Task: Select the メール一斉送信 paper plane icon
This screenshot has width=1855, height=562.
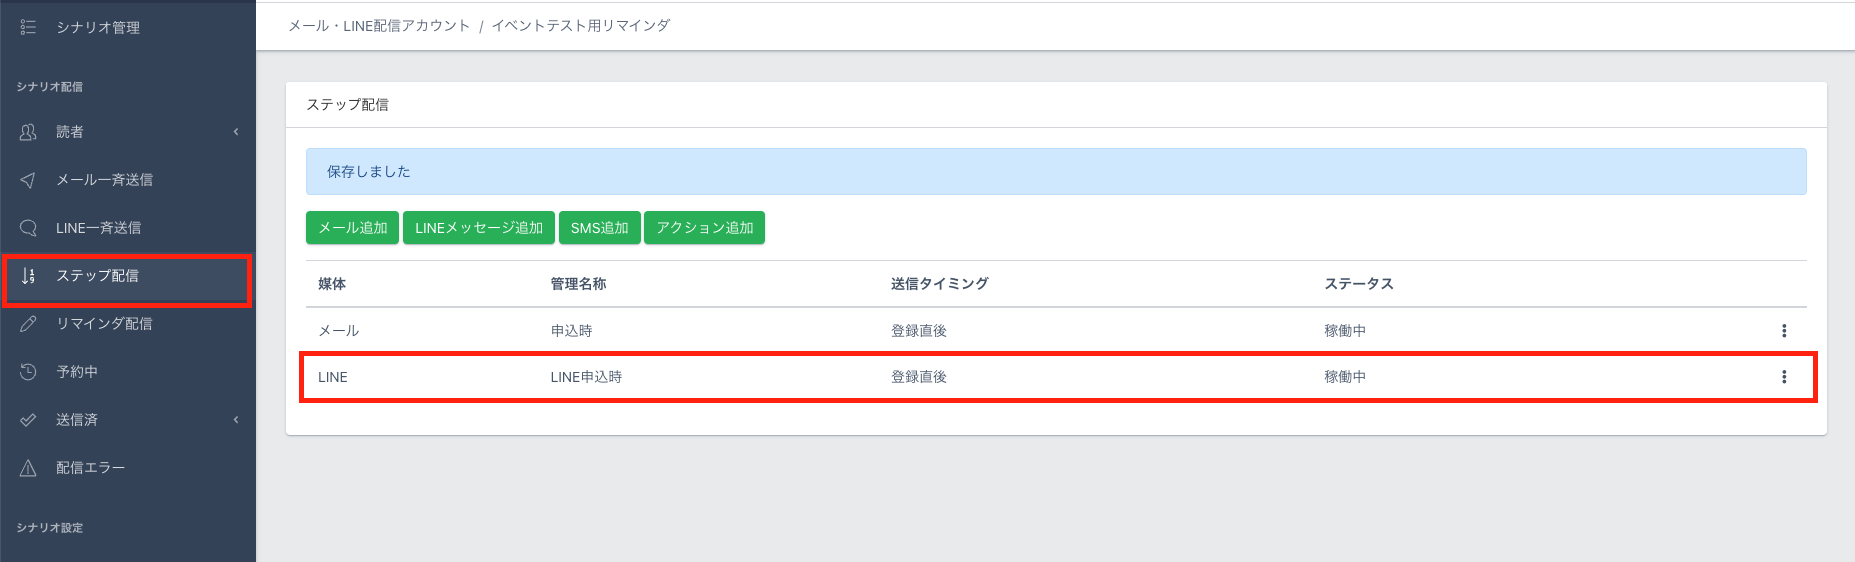Action: [28, 180]
